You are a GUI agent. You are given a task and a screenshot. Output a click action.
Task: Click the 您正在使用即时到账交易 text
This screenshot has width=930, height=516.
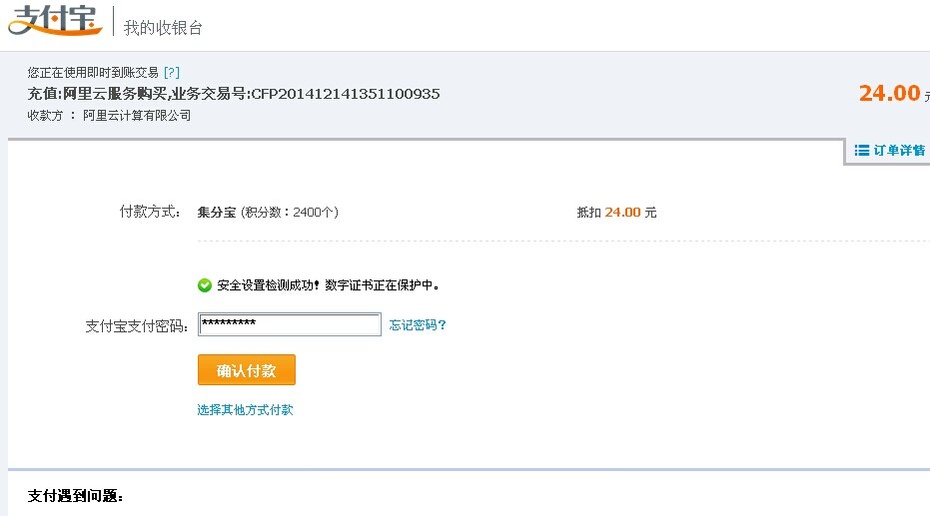click(93, 72)
